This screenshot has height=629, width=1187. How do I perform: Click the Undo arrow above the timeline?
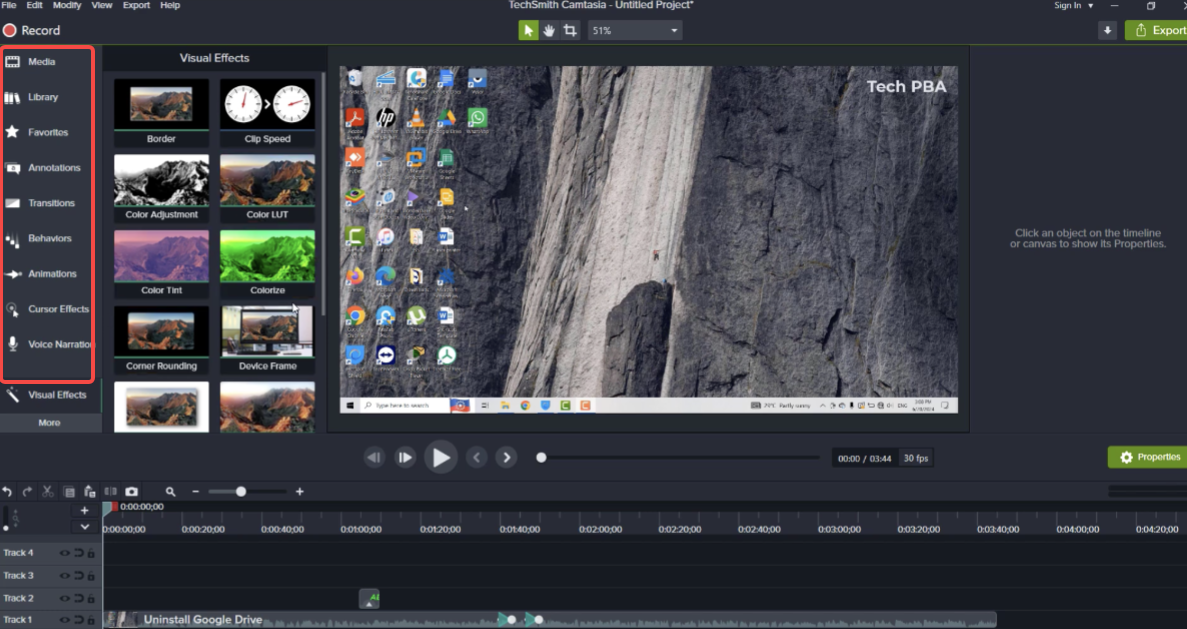pos(7,492)
